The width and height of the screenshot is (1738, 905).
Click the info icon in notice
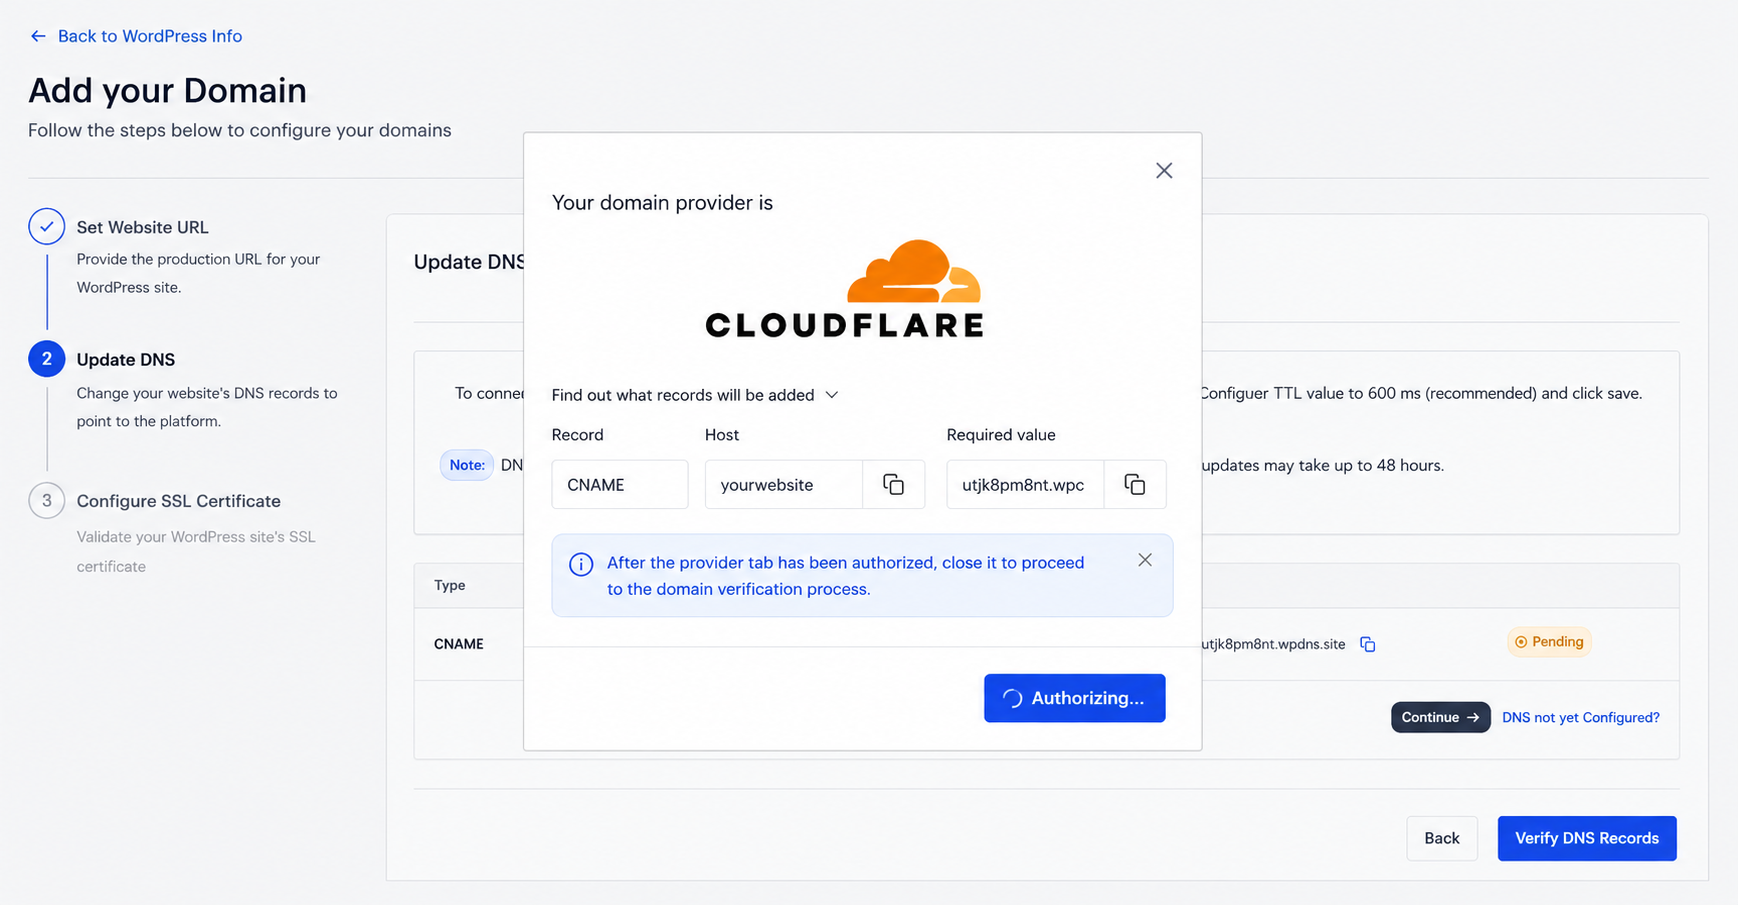[x=581, y=564]
